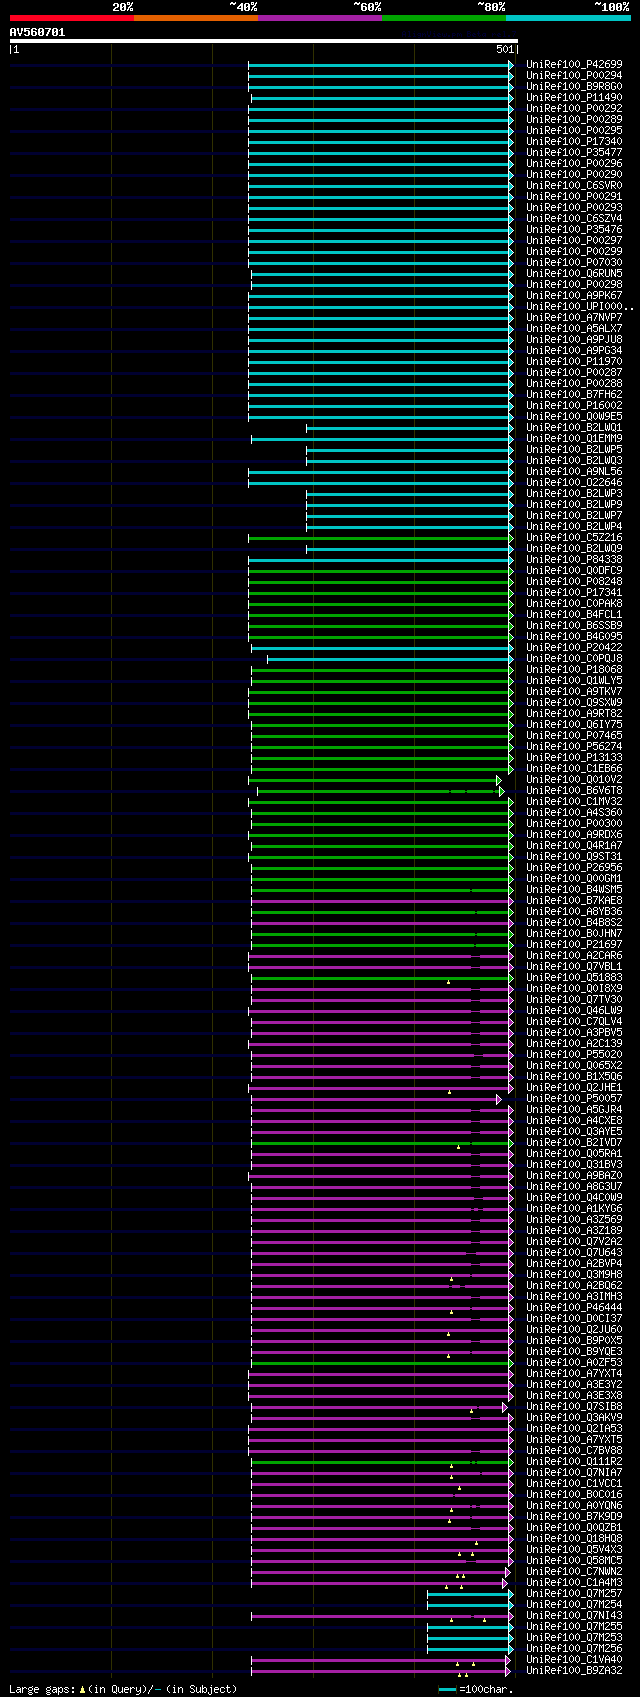Select hit UniRef100_B2LWQ1
640x1697 pixels.
coord(574,427)
